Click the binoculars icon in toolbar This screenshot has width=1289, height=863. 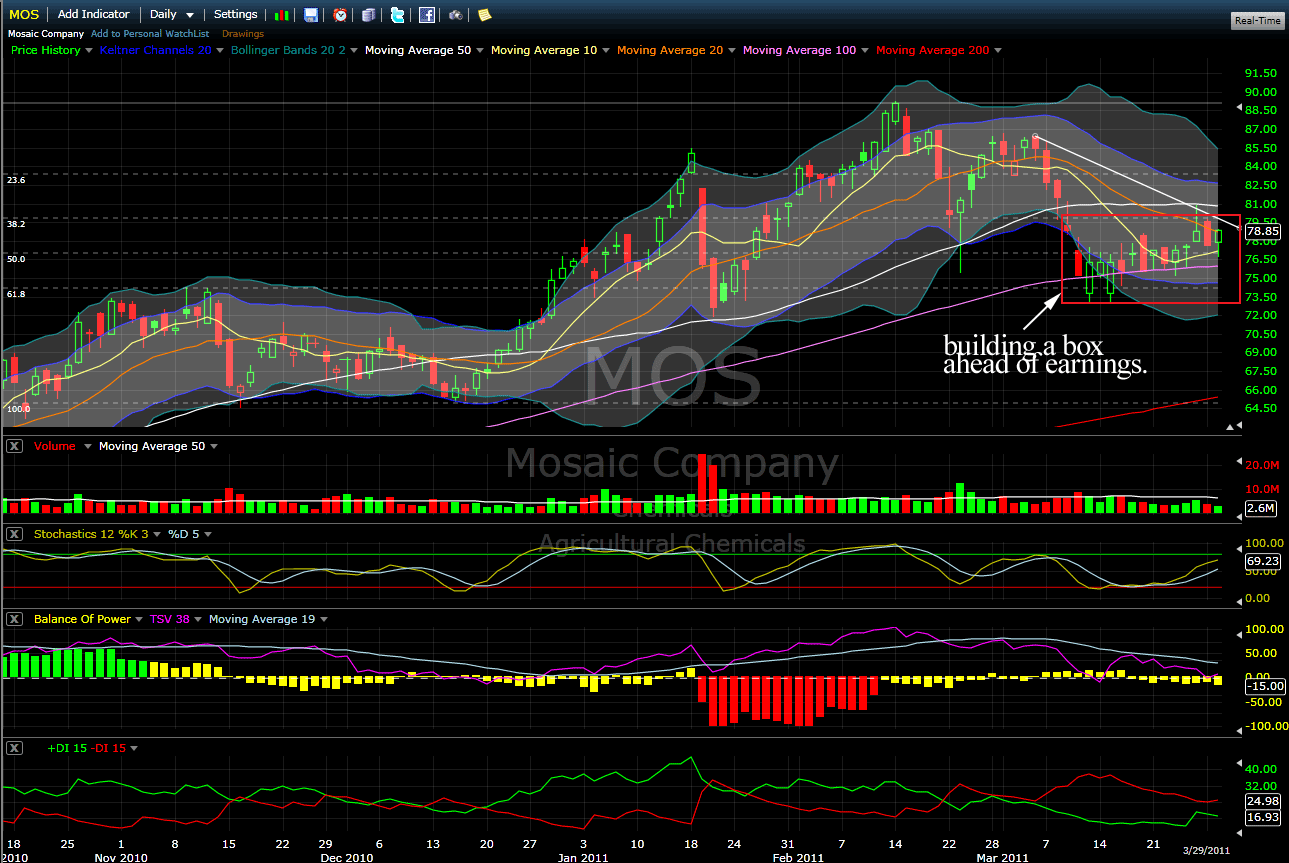coord(456,15)
